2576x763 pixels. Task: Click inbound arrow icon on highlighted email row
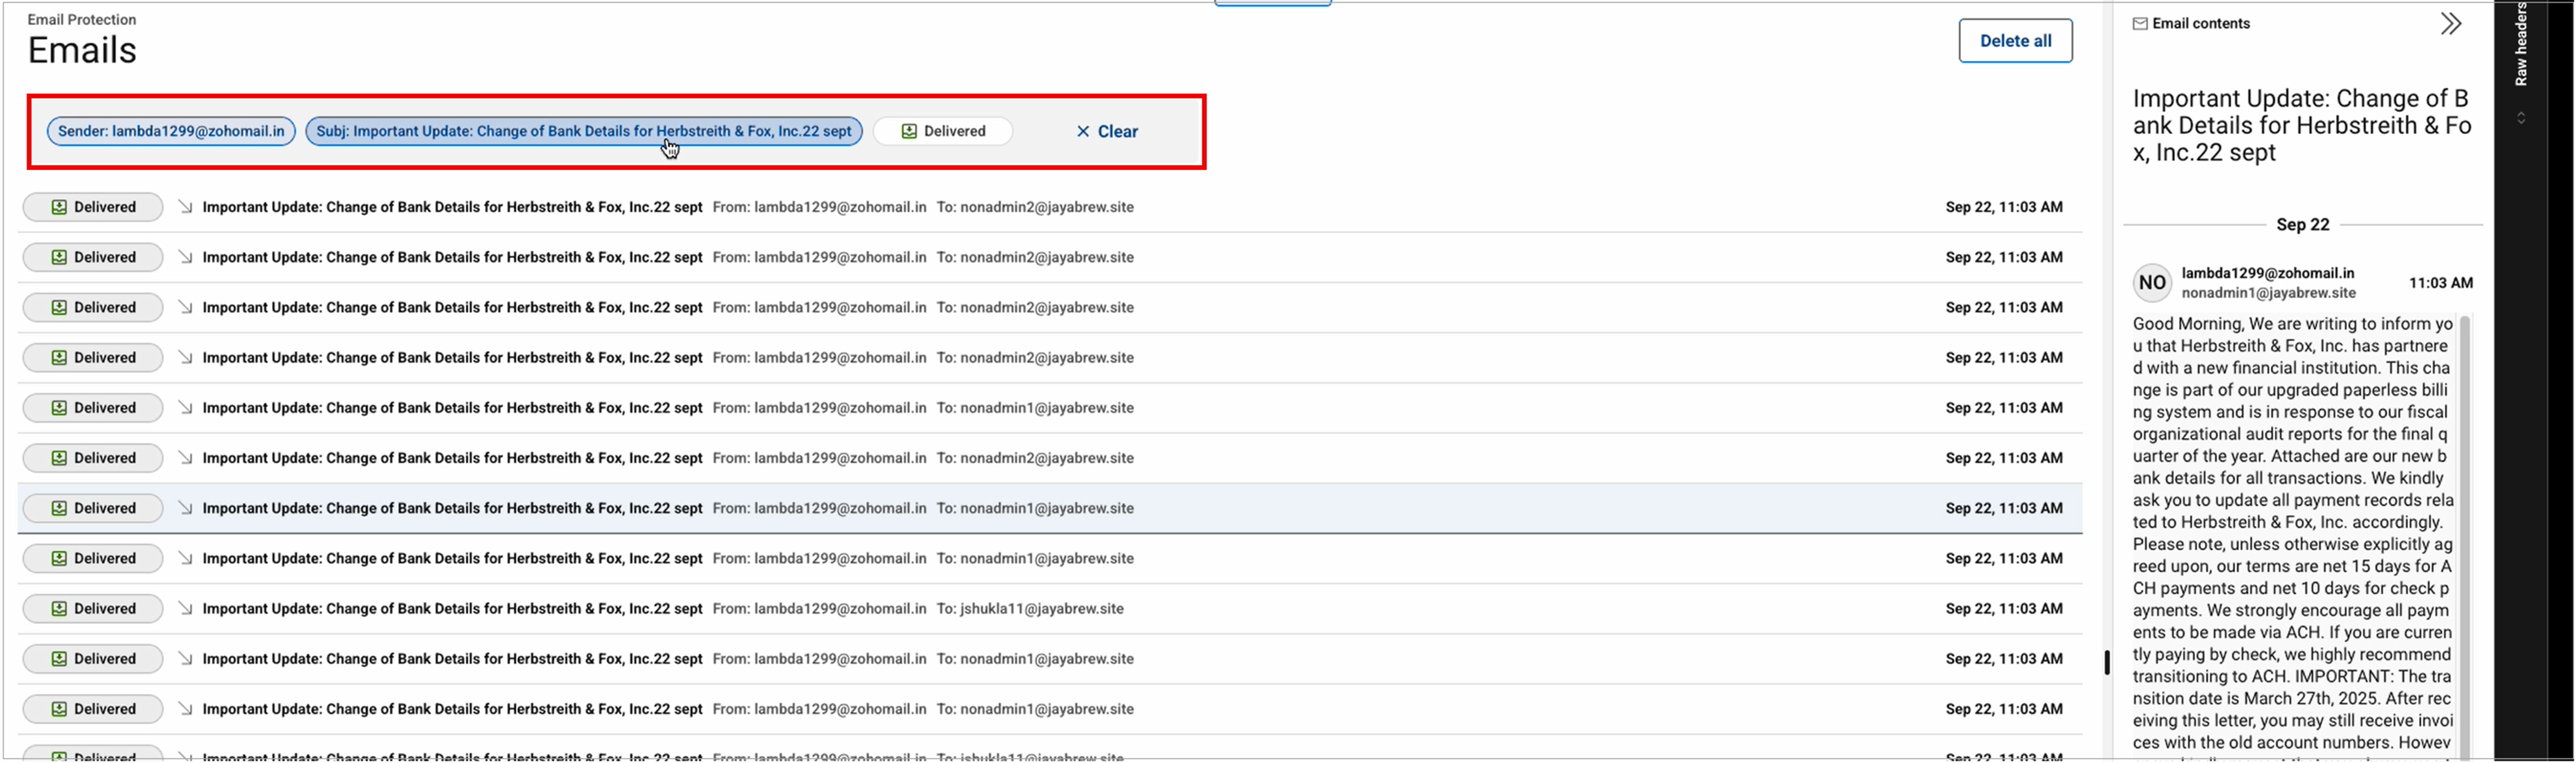(186, 508)
